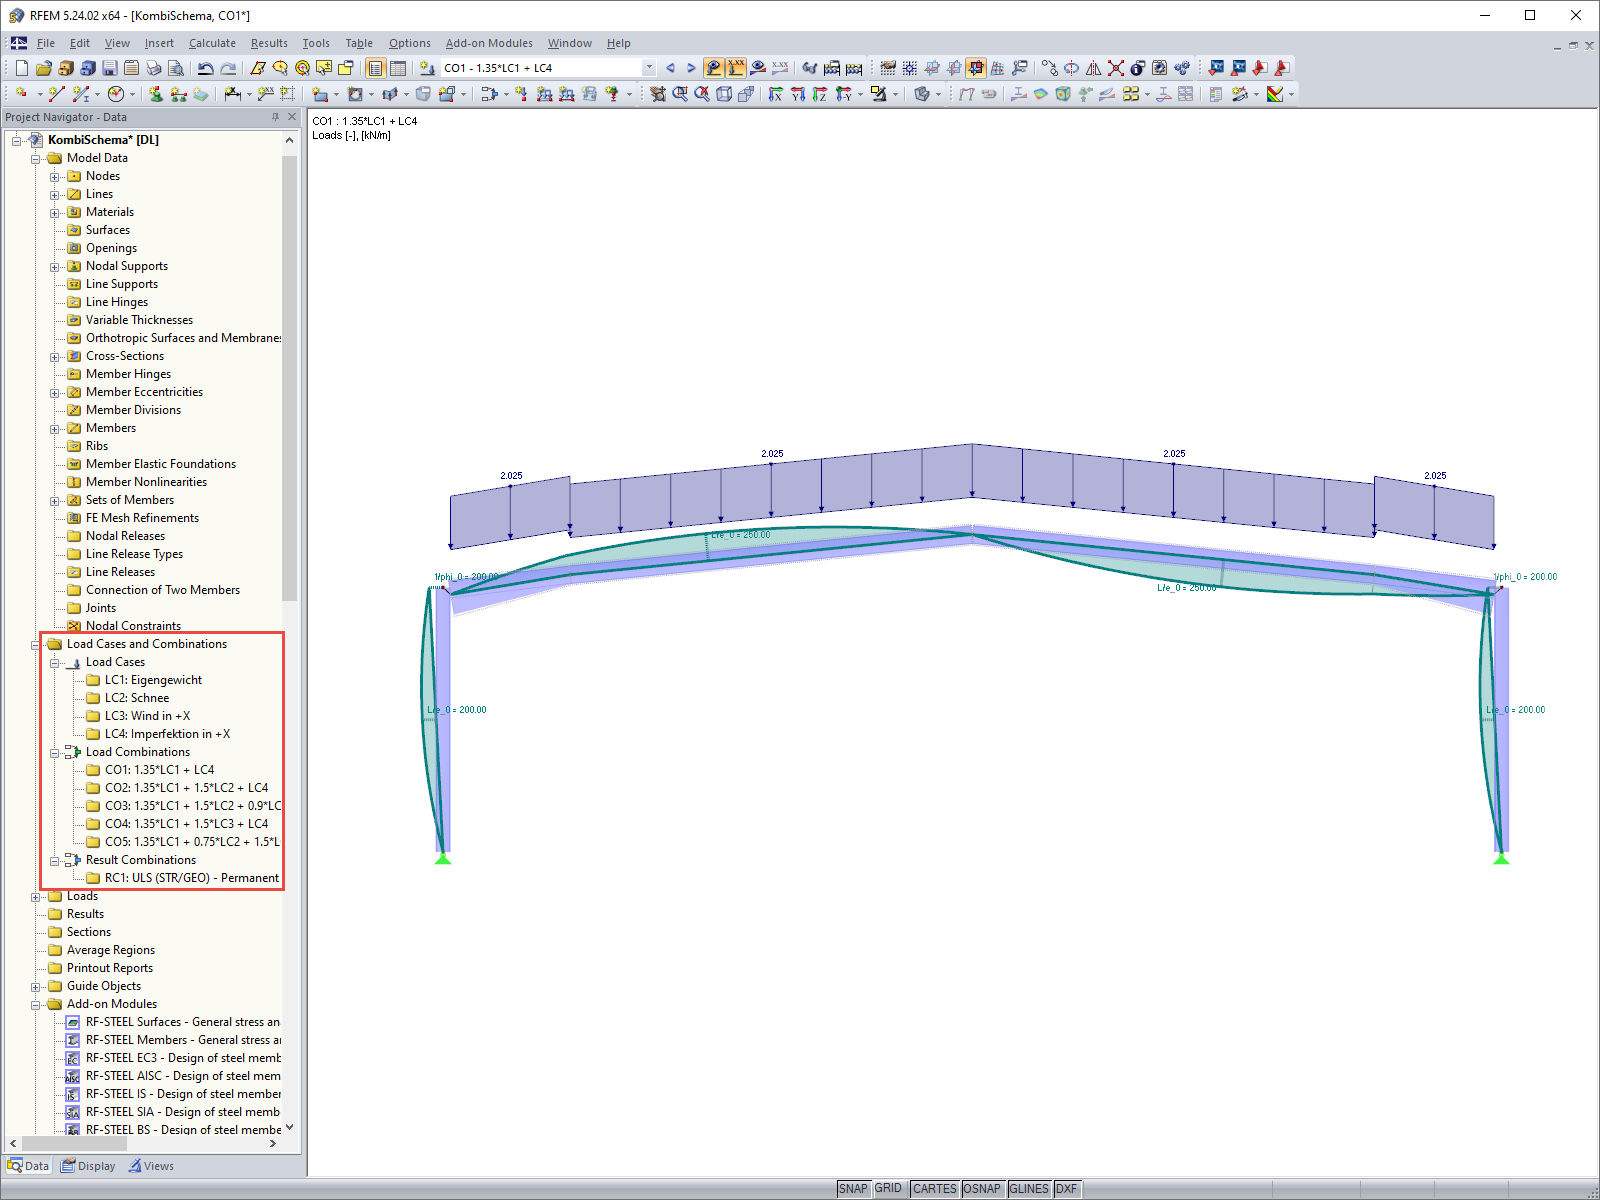Collapse the Model Data tree node
The height and width of the screenshot is (1200, 1600).
point(36,158)
